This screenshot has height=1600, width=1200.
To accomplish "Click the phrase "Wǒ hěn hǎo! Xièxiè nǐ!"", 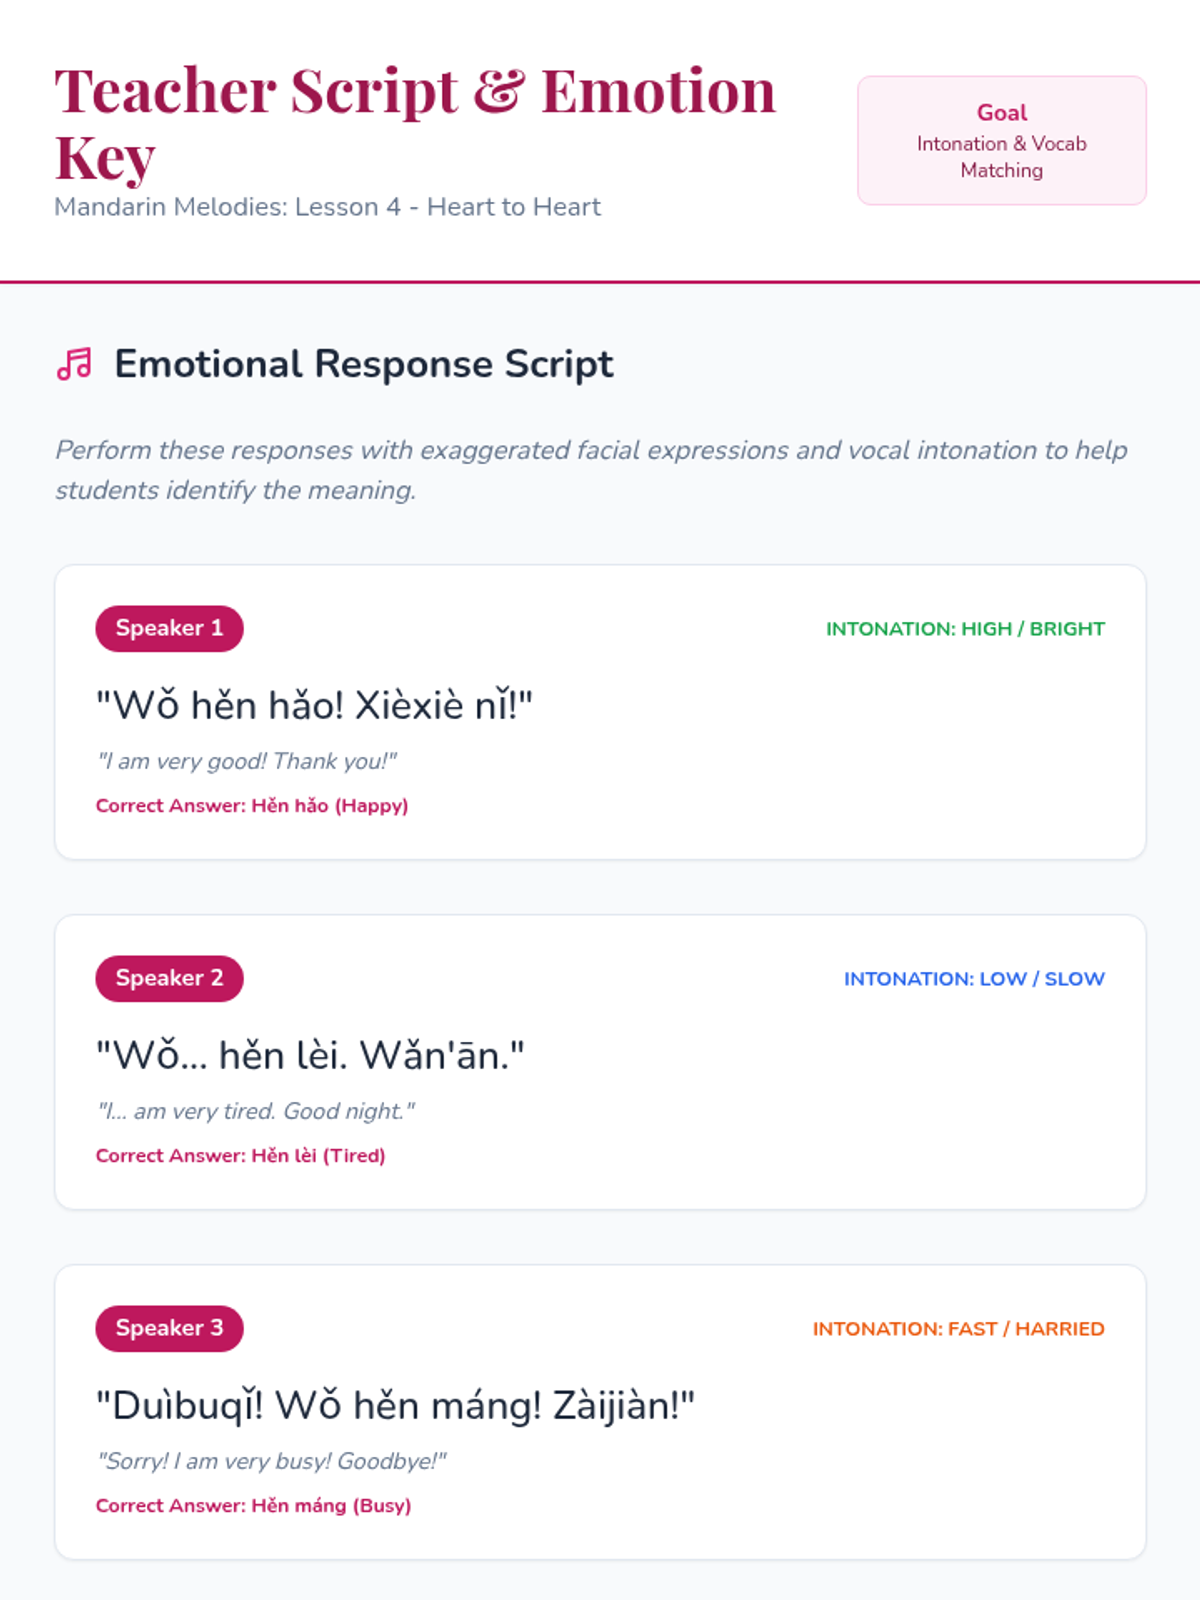I will point(314,706).
